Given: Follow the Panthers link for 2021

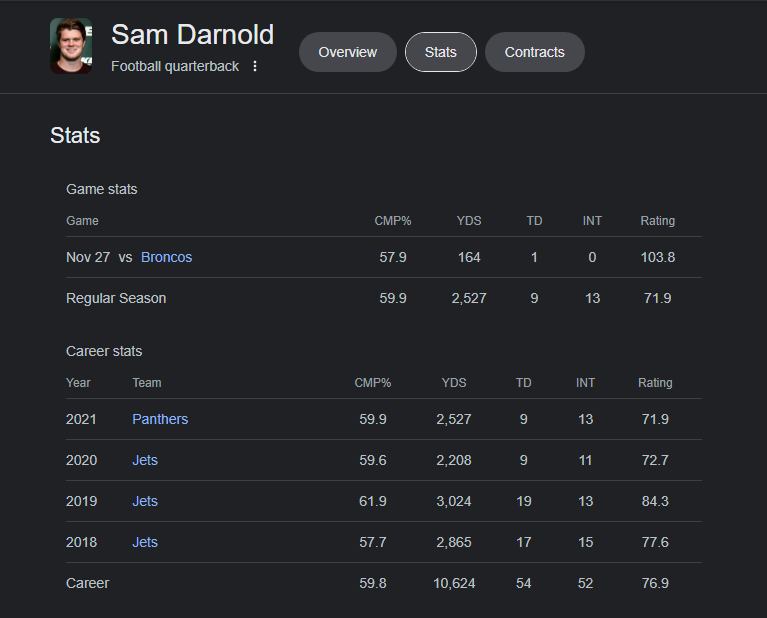Looking at the screenshot, I should (160, 419).
